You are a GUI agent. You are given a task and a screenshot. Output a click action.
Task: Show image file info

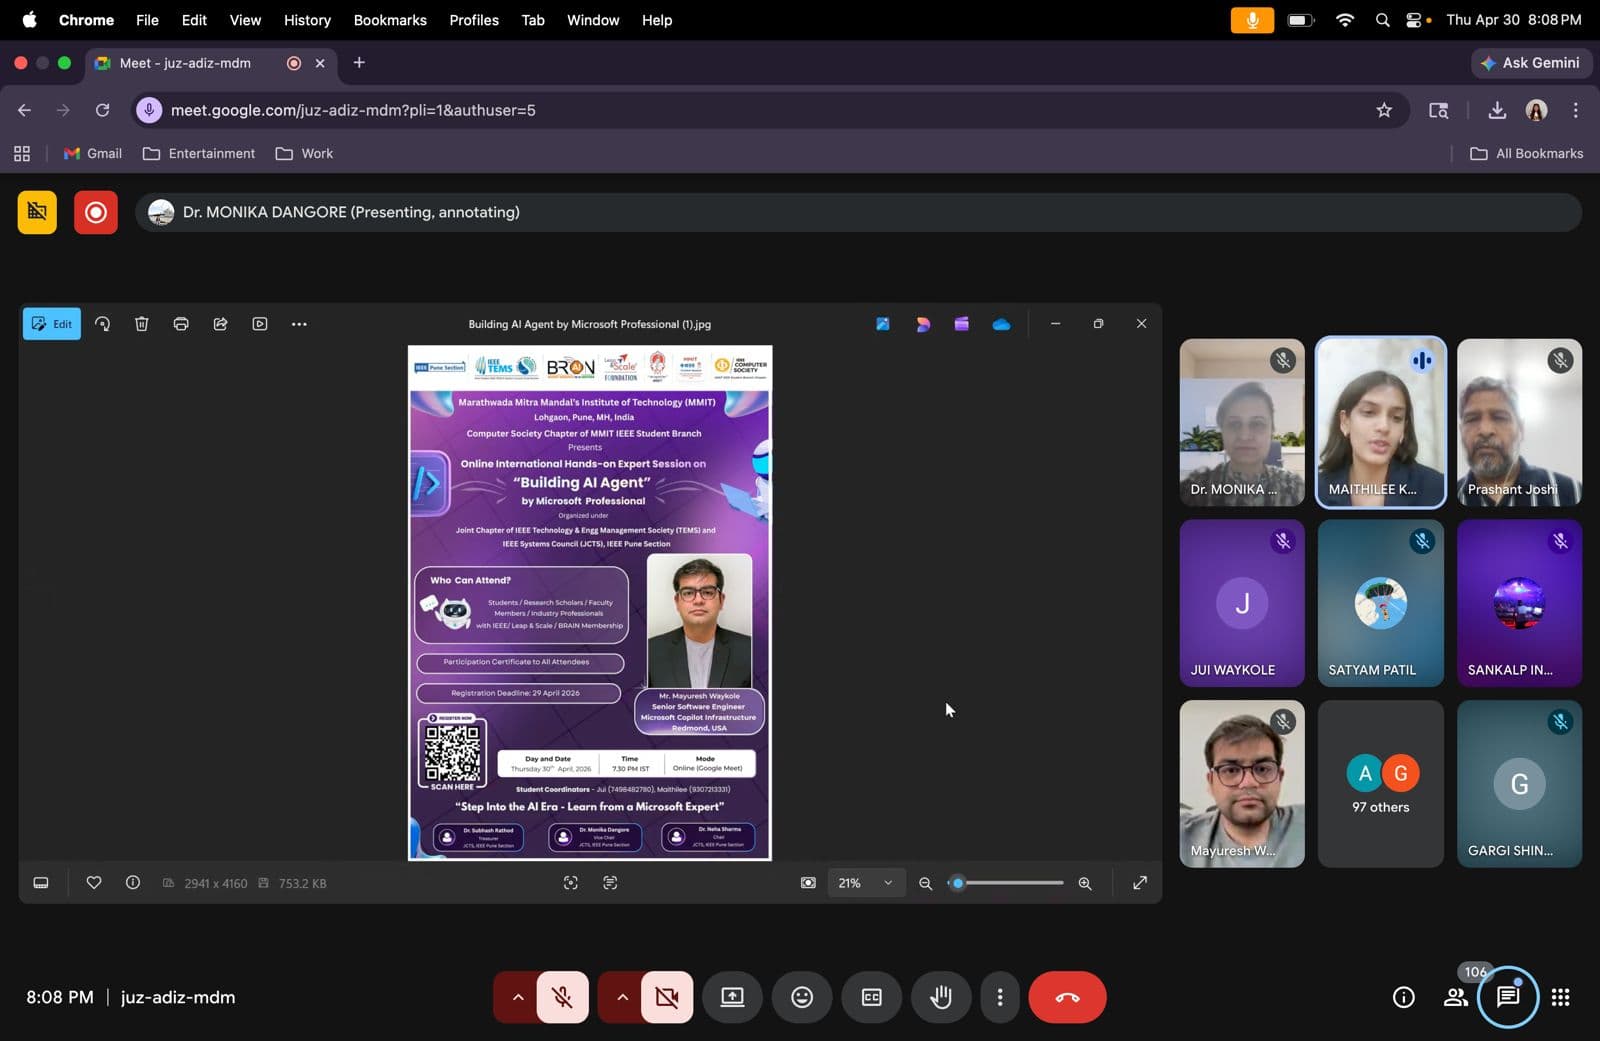133,883
